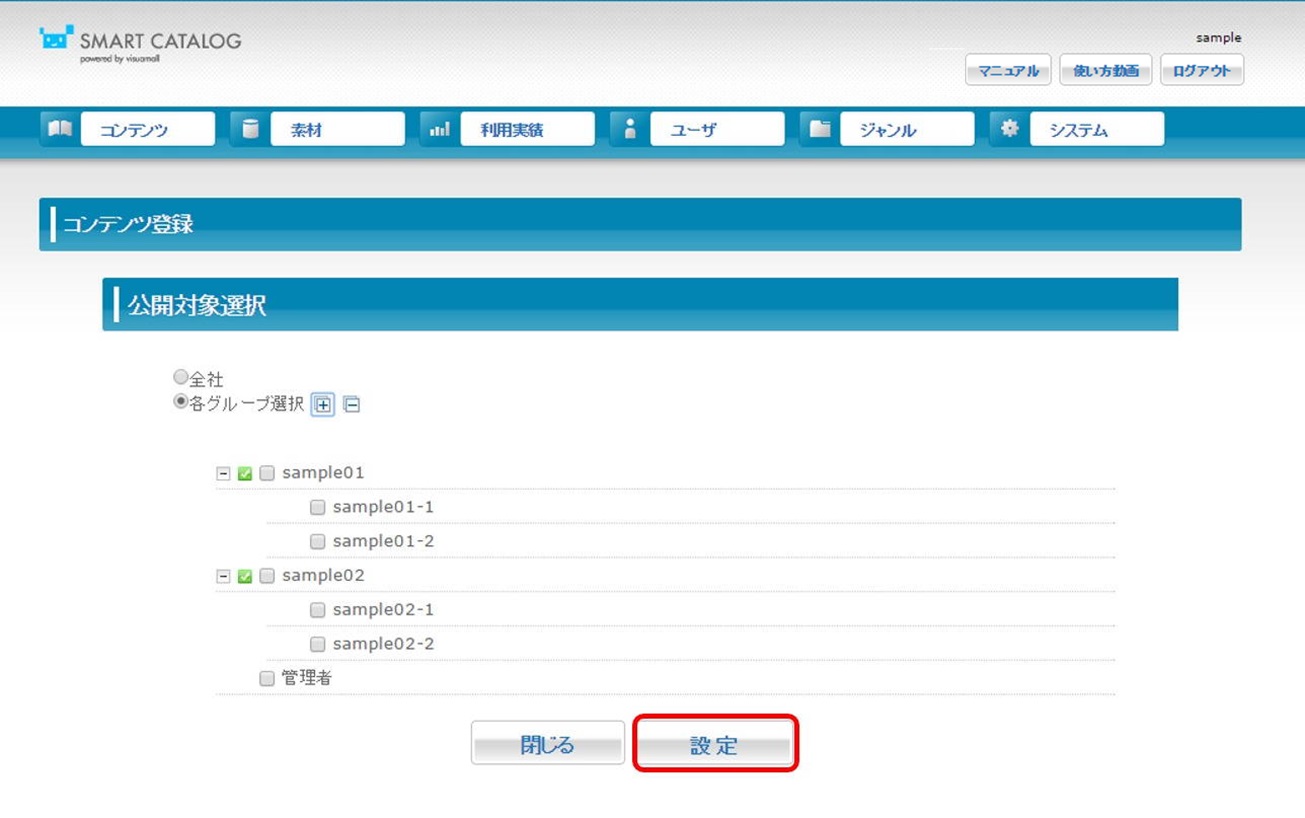This screenshot has height=818, width=1305.
Task: Select the 各グループ選択 radio button
Action: (x=181, y=402)
